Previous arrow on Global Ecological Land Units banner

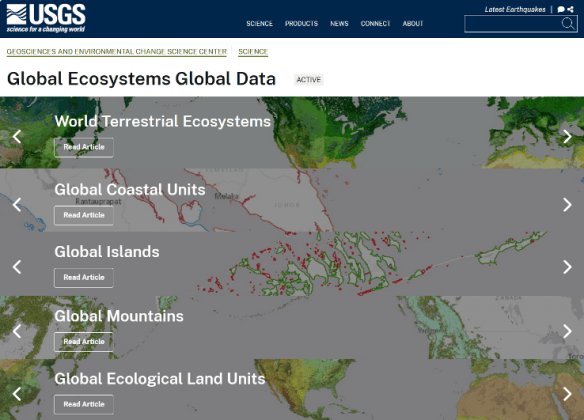pyautogui.click(x=17, y=394)
